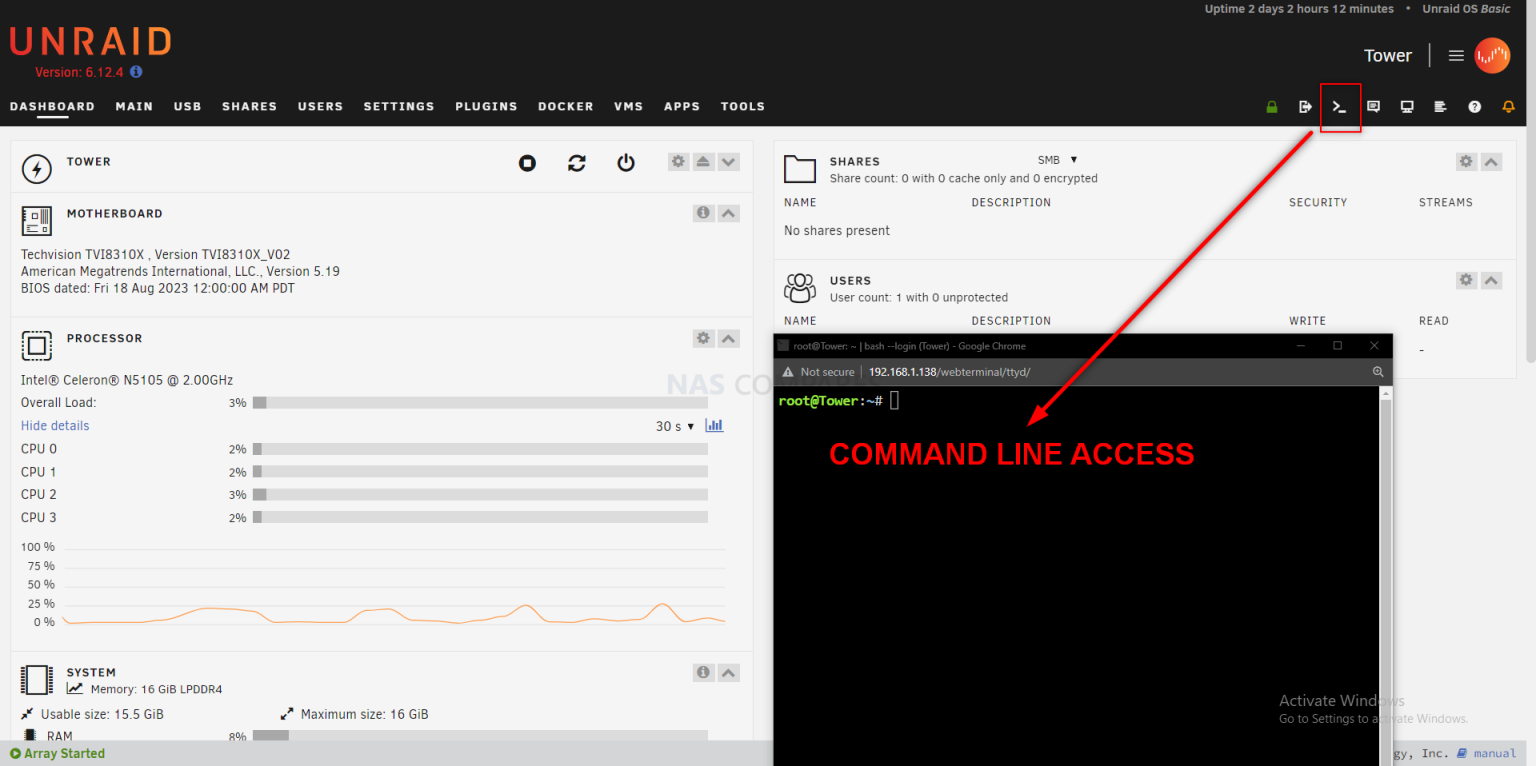
Task: Click the Tower tile eject-style triangle icon
Action: [x=704, y=161]
